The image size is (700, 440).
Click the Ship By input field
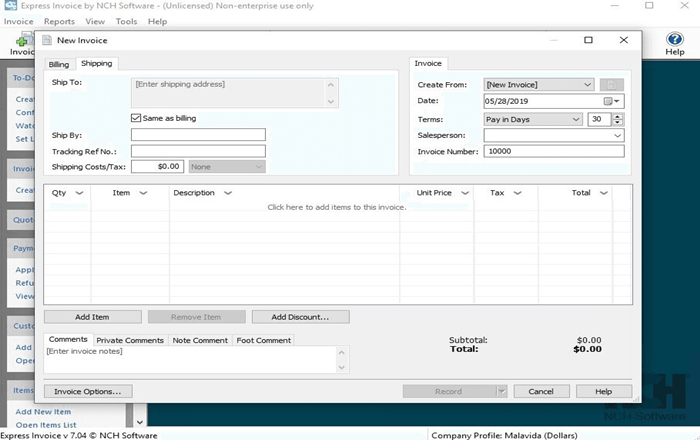point(198,135)
